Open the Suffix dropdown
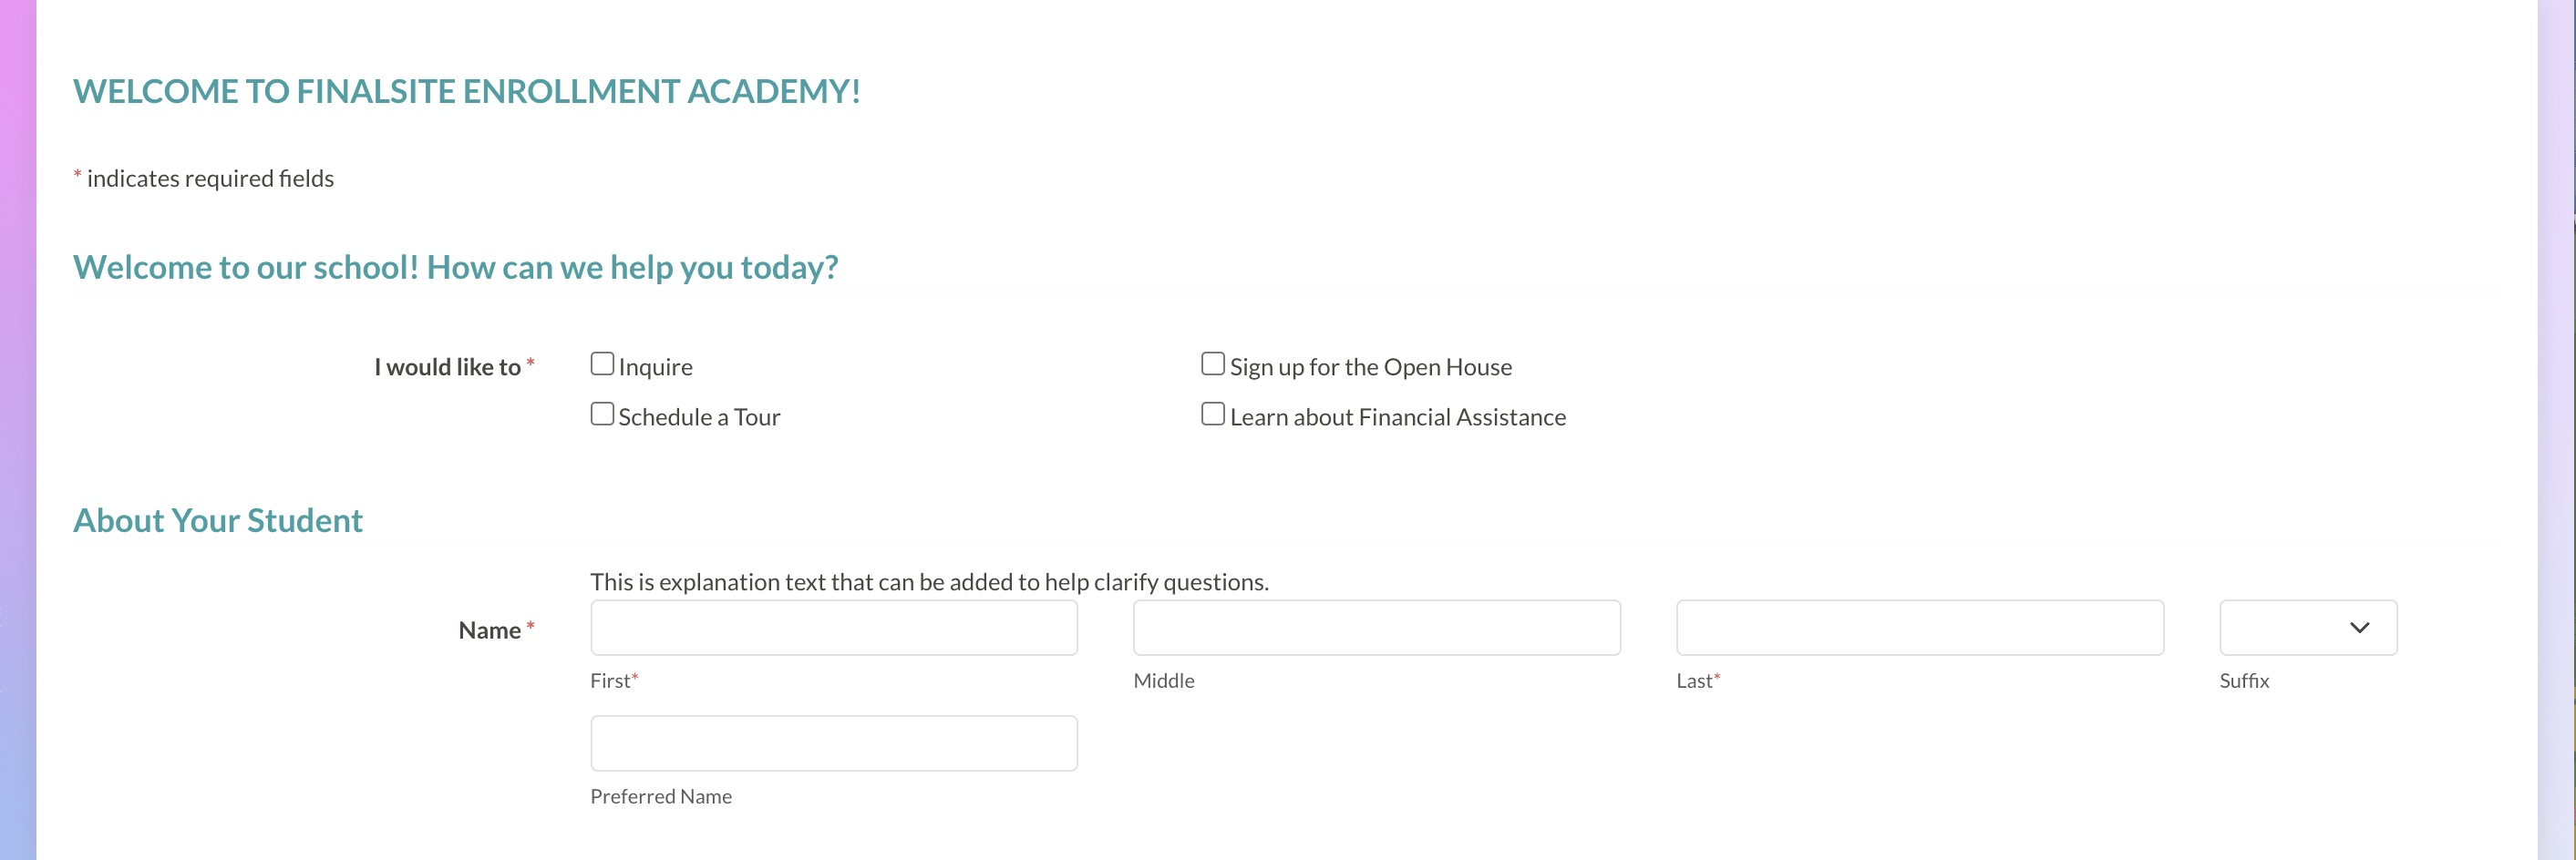This screenshot has width=2576, height=860. click(x=2307, y=628)
